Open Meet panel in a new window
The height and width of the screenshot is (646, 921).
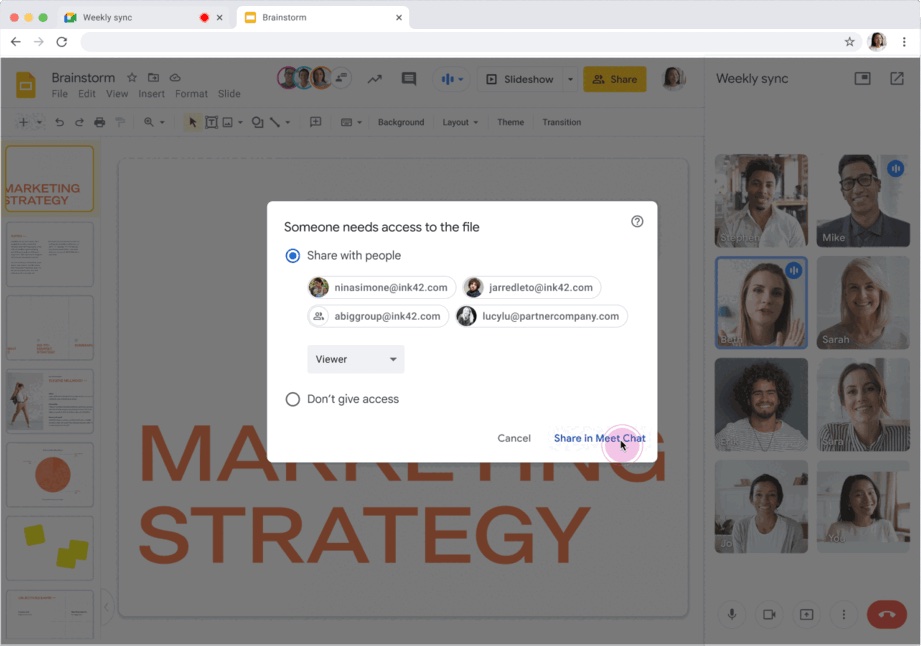tap(896, 79)
